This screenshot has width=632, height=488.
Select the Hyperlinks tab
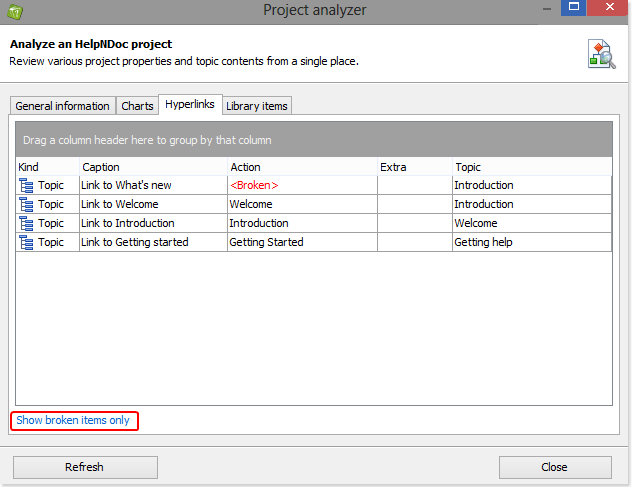coord(190,104)
